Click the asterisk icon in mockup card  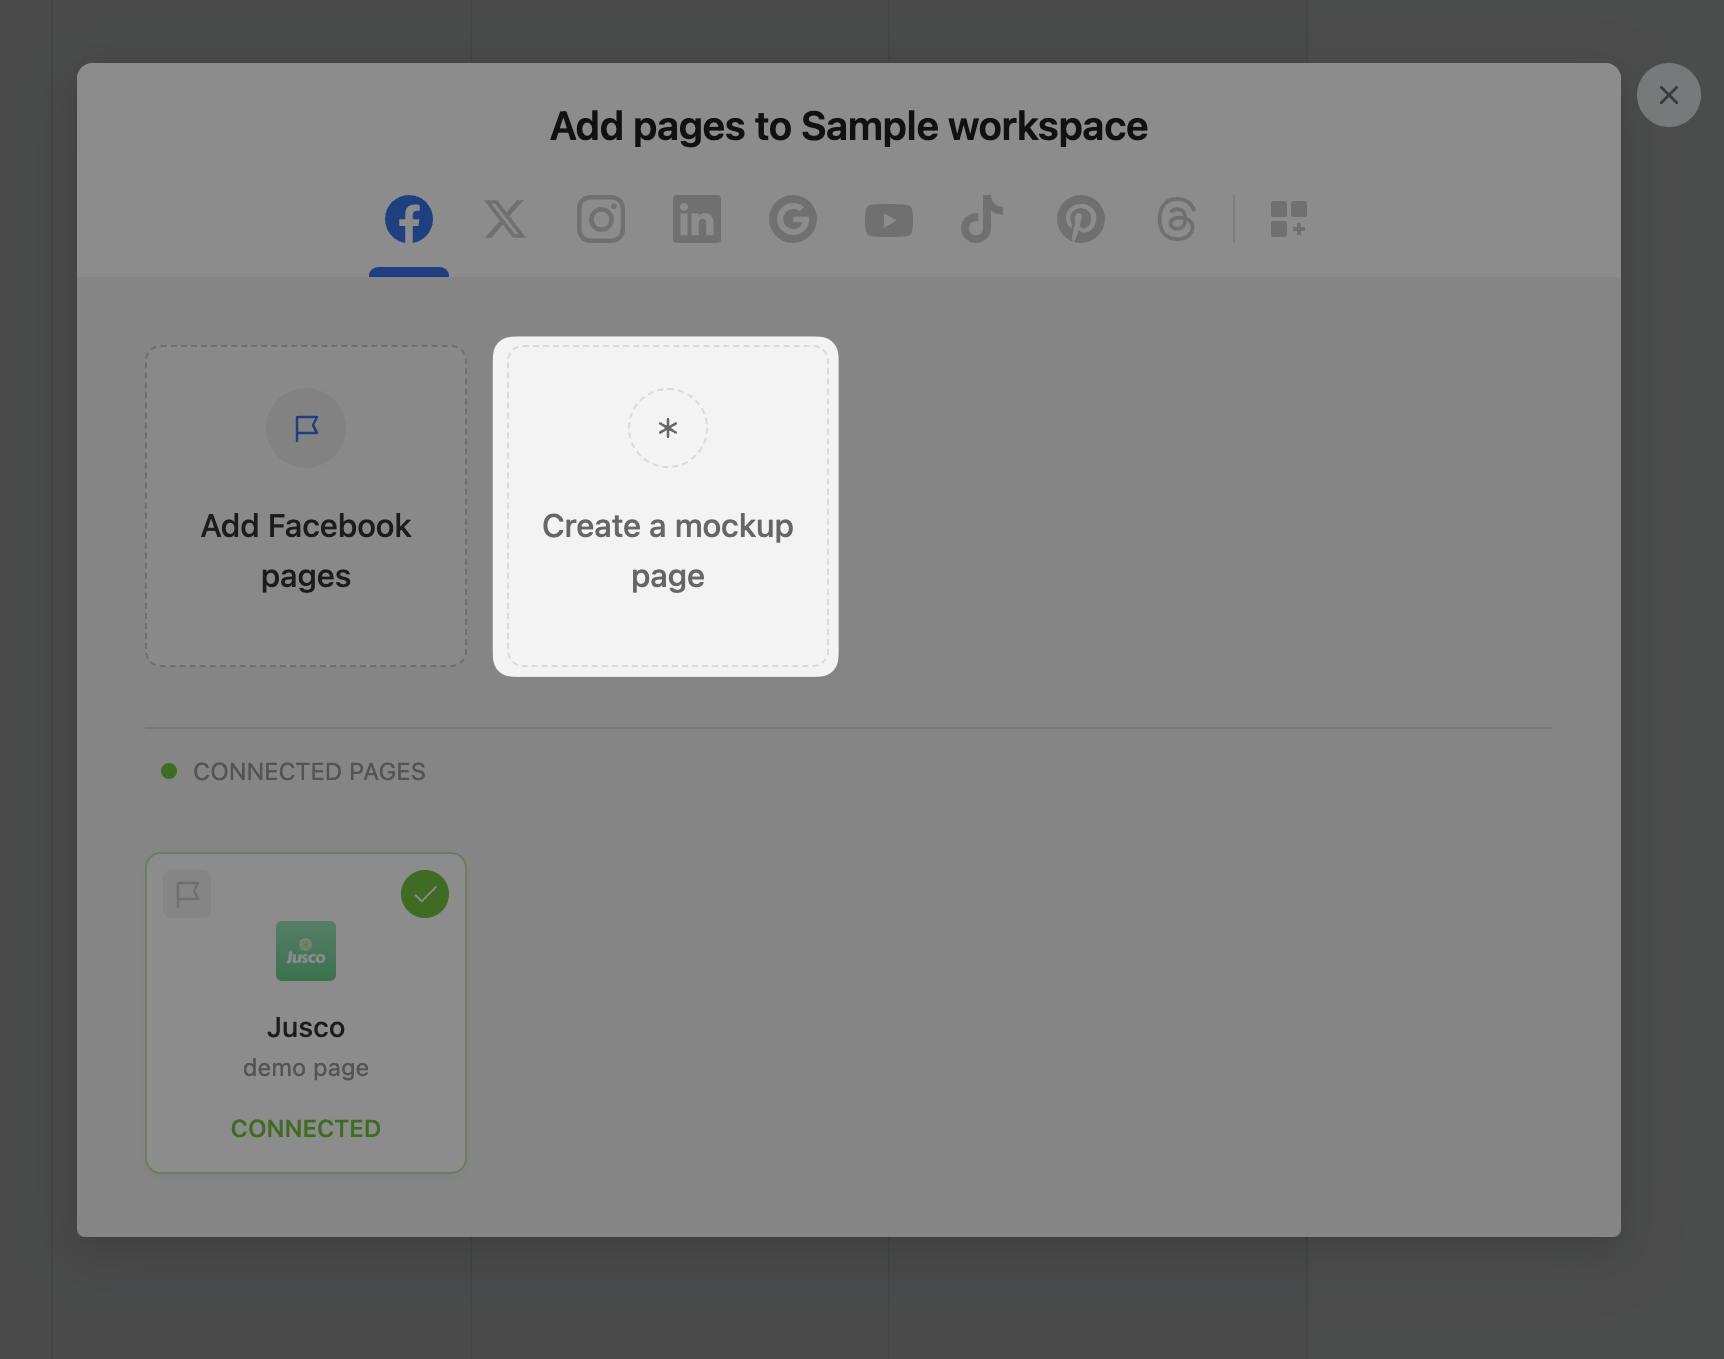(667, 428)
